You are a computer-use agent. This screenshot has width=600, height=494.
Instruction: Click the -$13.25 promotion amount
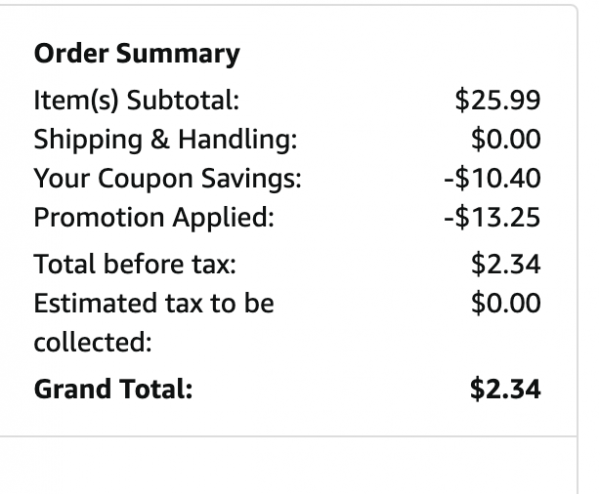tap(492, 217)
